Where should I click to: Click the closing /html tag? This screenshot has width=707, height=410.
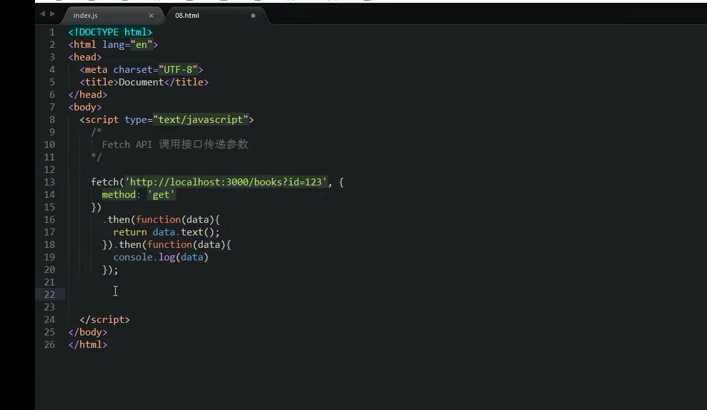pyautogui.click(x=87, y=345)
